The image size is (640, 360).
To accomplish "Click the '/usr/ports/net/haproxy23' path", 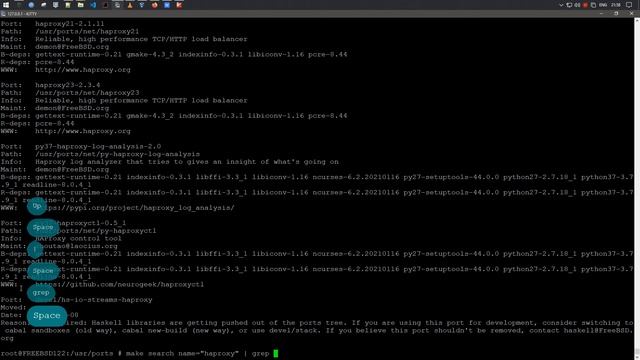I will [87, 93].
